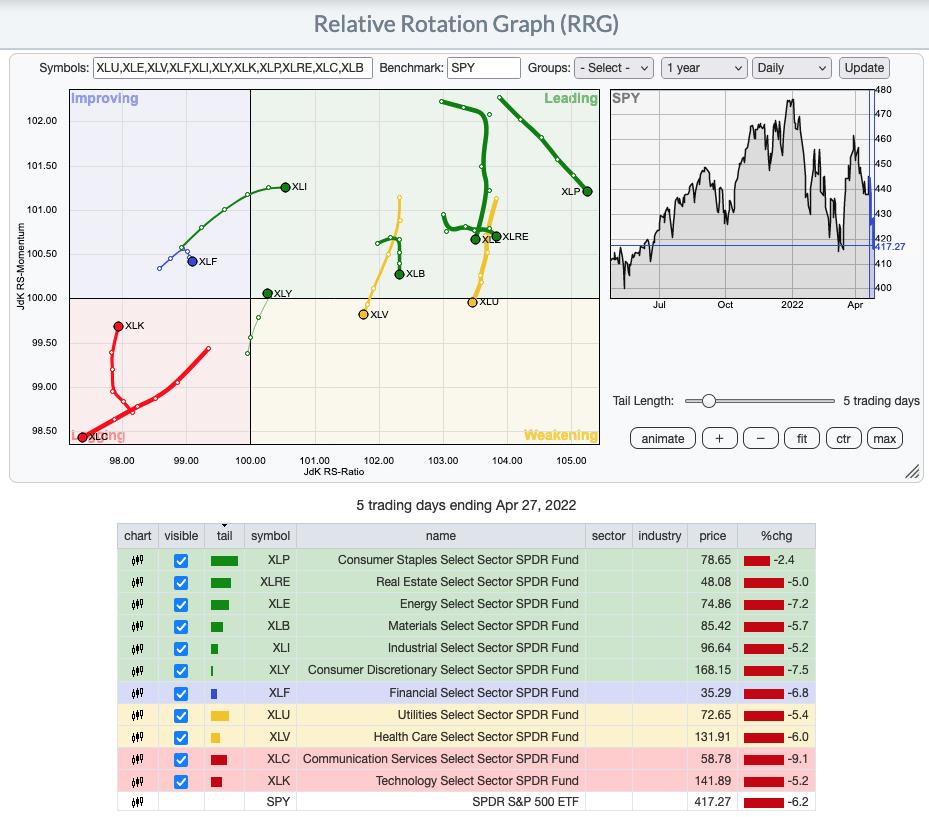
Task: Open candlestick chart icon for XLP row
Action: coord(137,560)
